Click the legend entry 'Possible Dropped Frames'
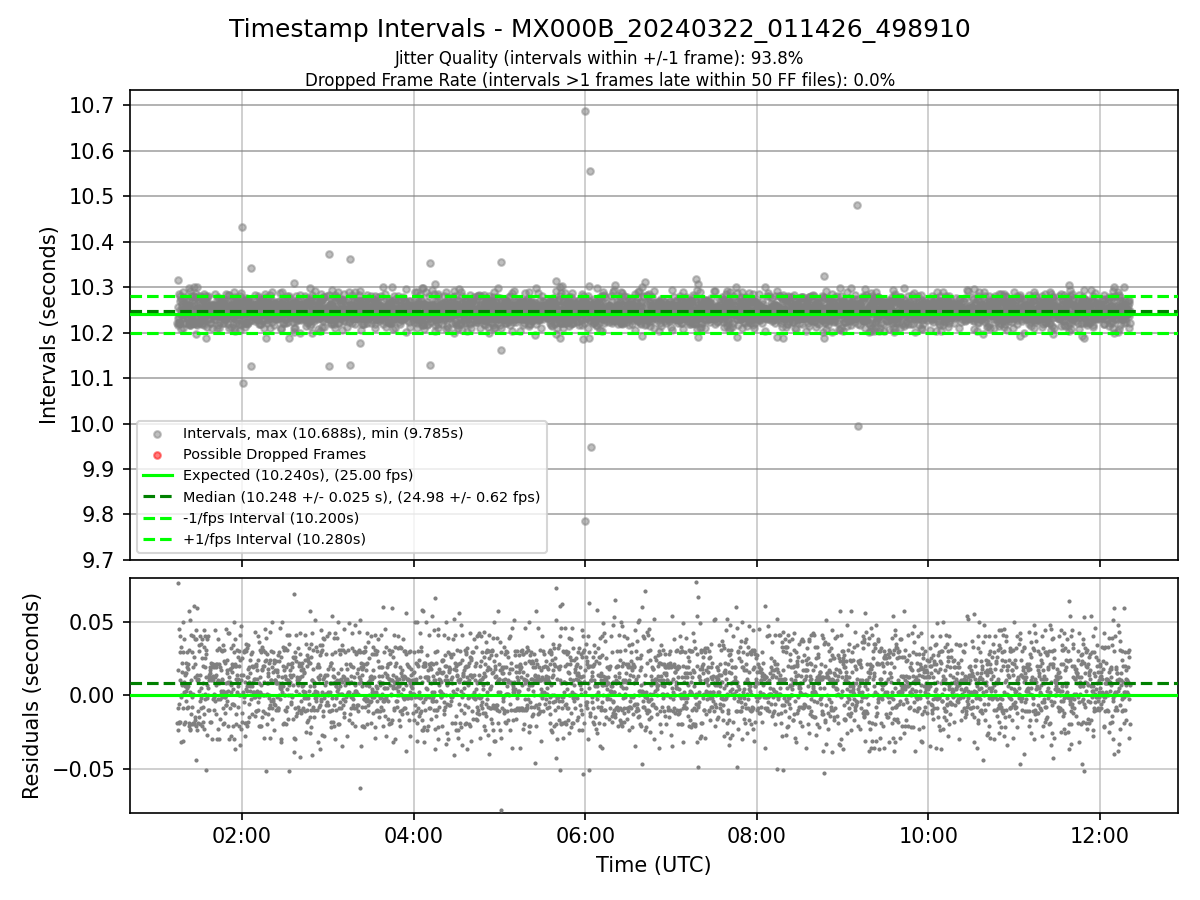 click(274, 454)
